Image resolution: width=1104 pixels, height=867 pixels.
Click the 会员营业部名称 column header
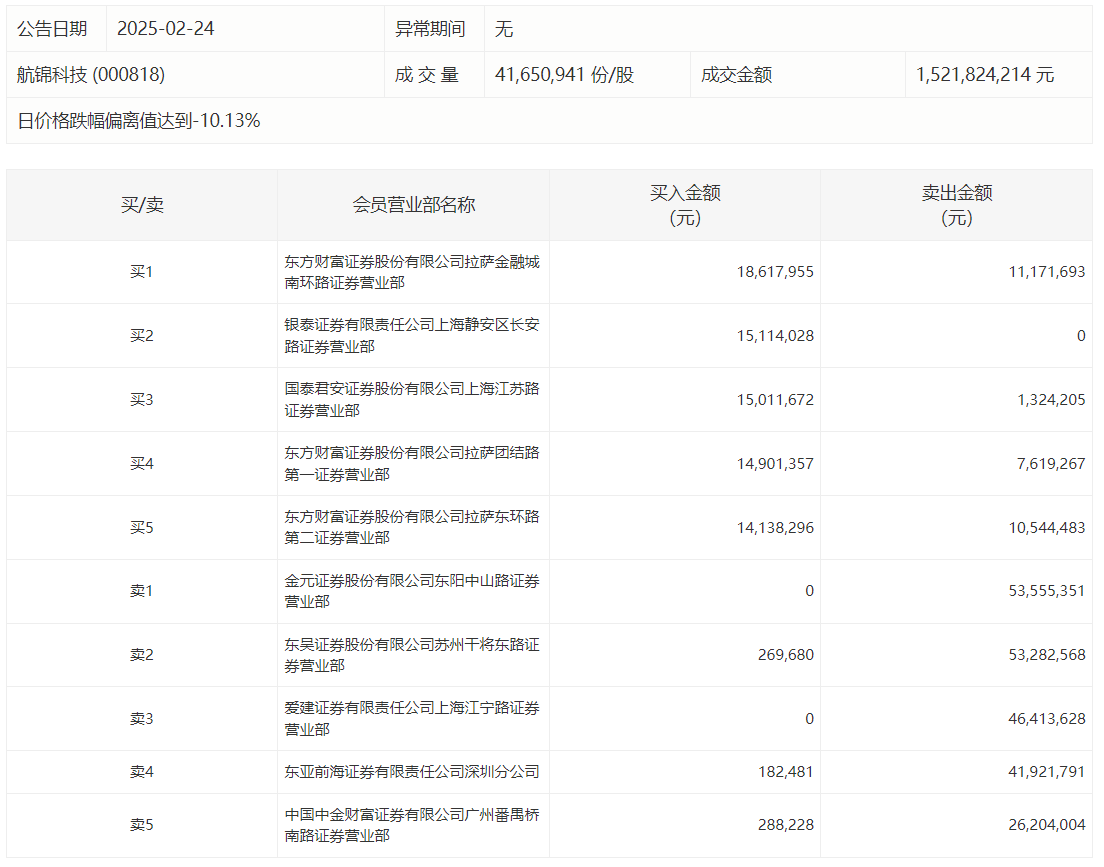tap(413, 205)
